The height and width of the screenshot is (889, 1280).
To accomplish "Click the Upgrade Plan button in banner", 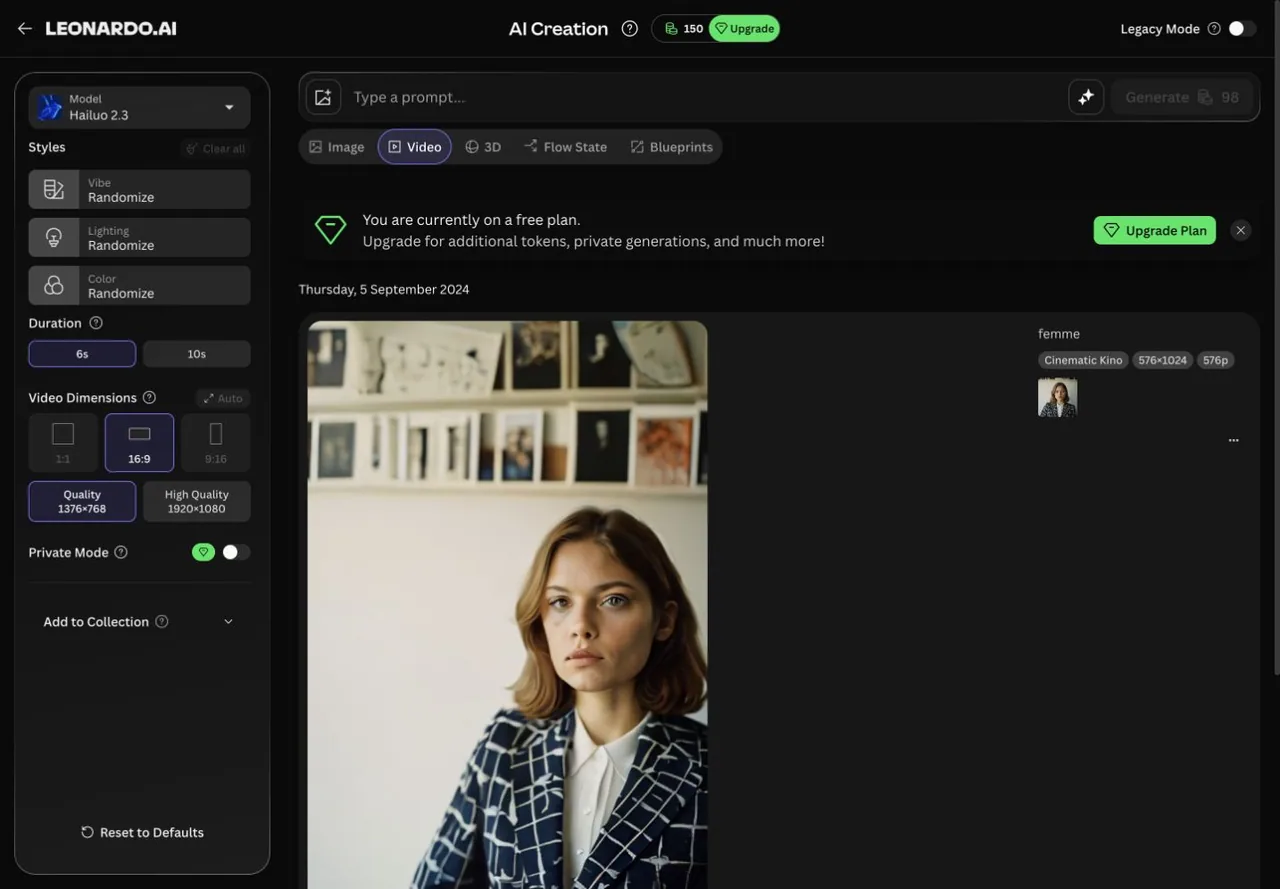I will [1155, 230].
